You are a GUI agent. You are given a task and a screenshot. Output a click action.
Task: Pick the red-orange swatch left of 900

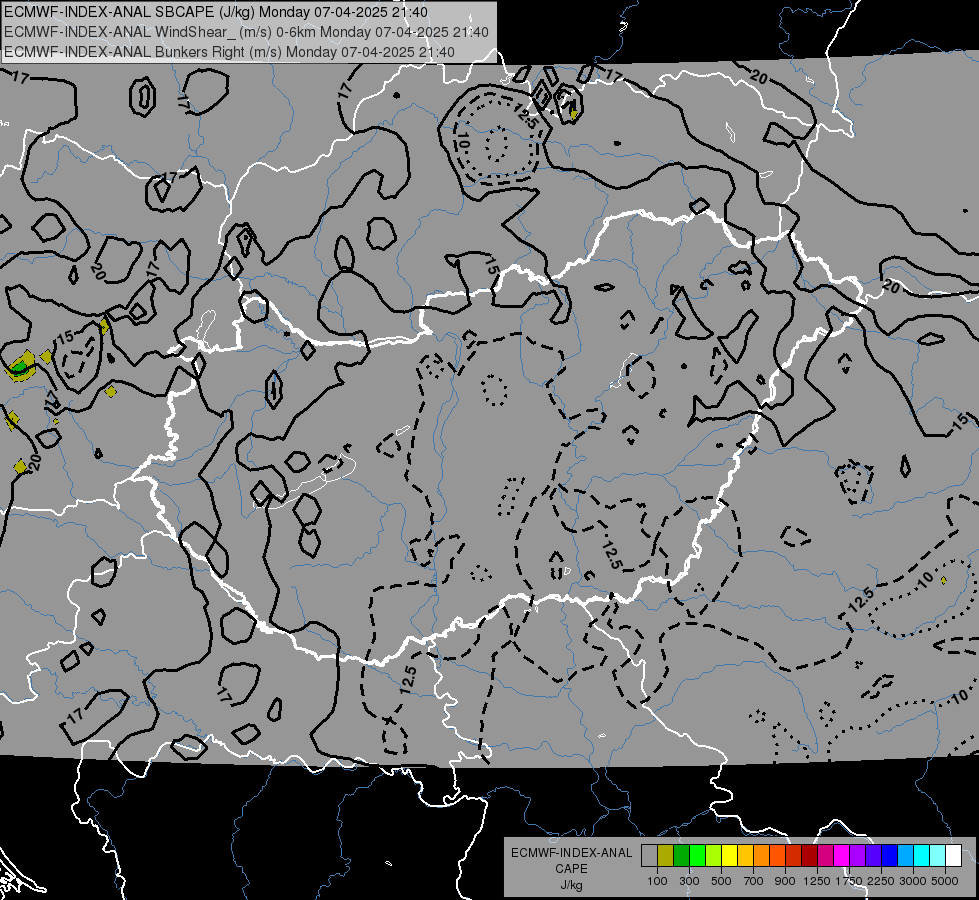click(x=777, y=856)
